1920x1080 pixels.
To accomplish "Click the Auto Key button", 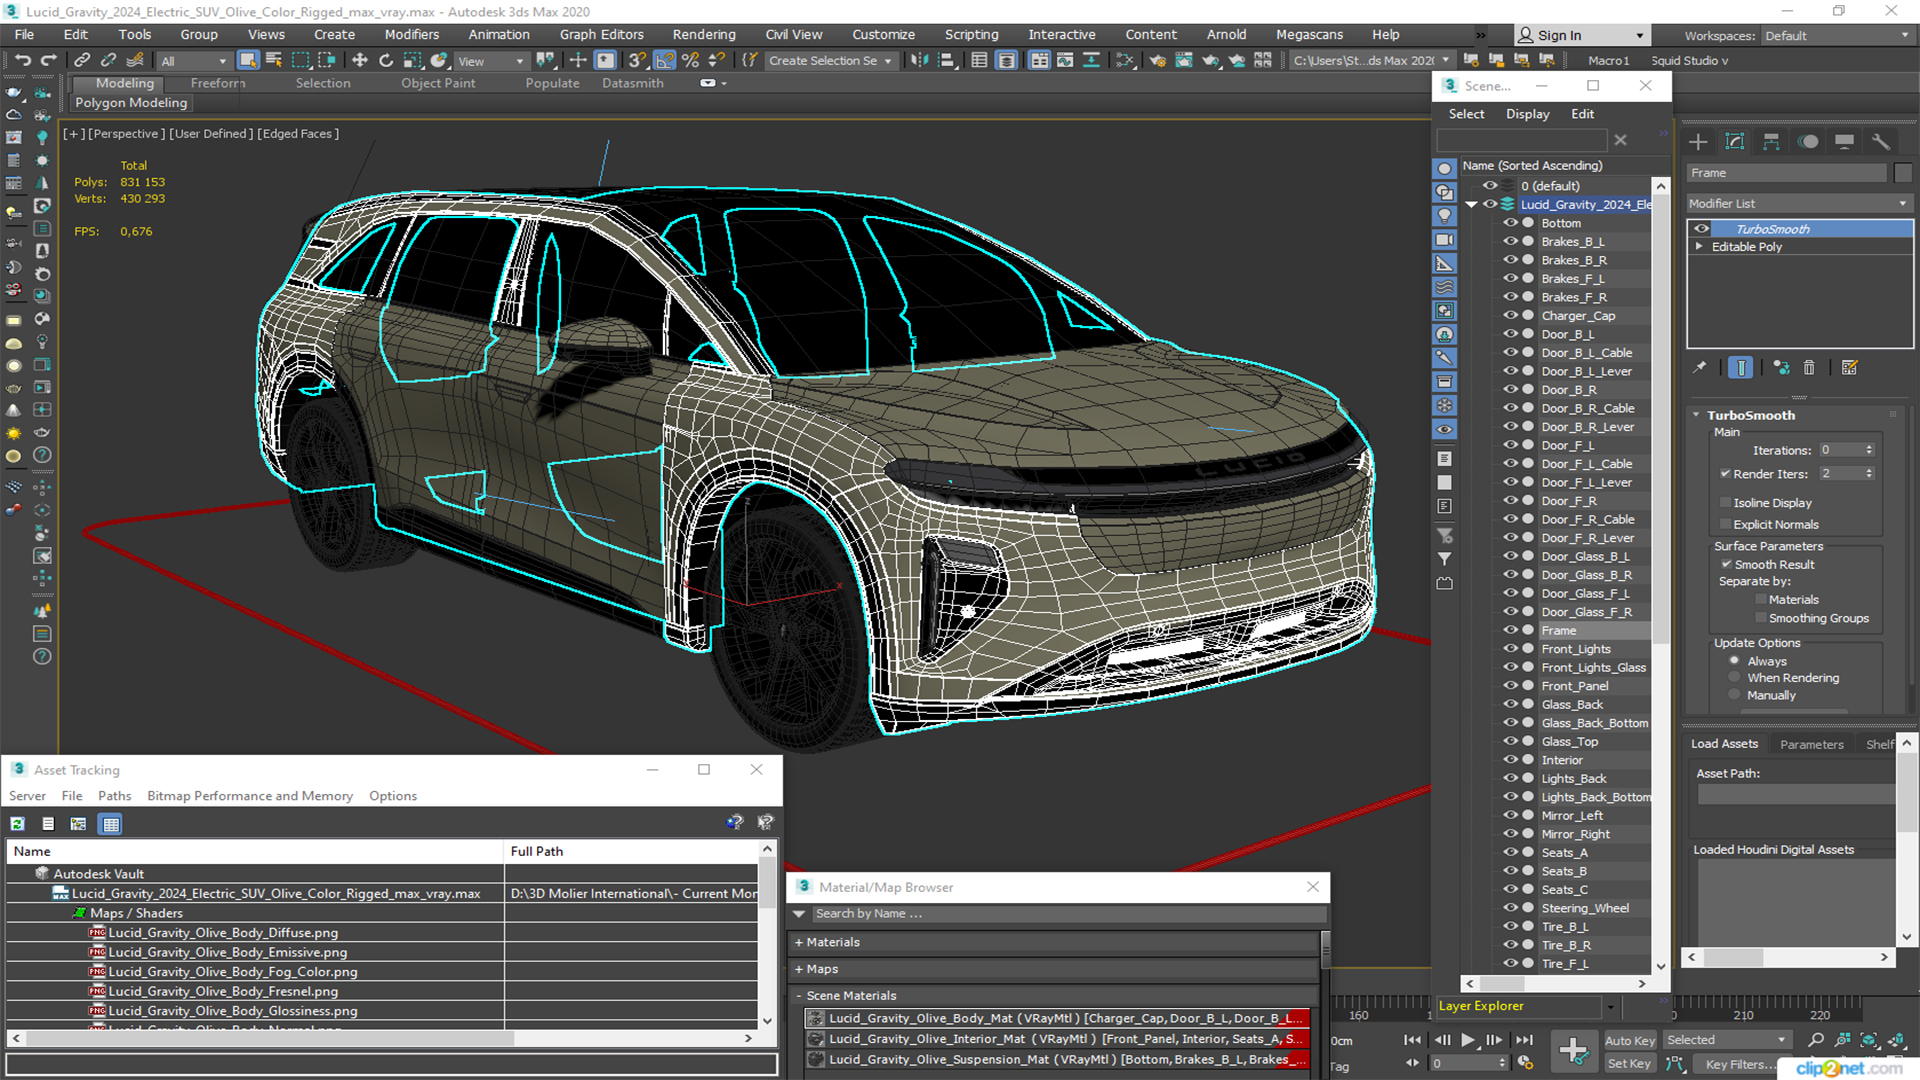I will coord(1630,1041).
